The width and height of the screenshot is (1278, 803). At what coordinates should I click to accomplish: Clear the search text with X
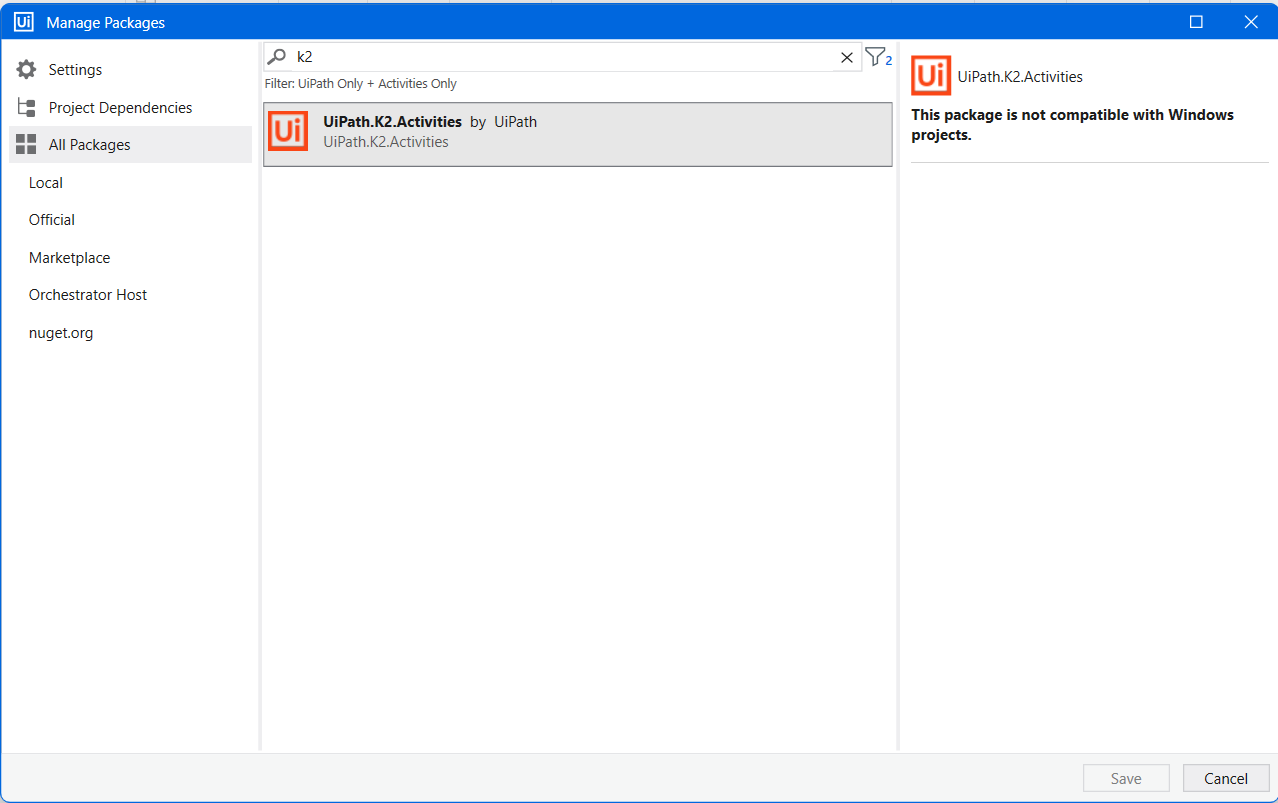[847, 57]
